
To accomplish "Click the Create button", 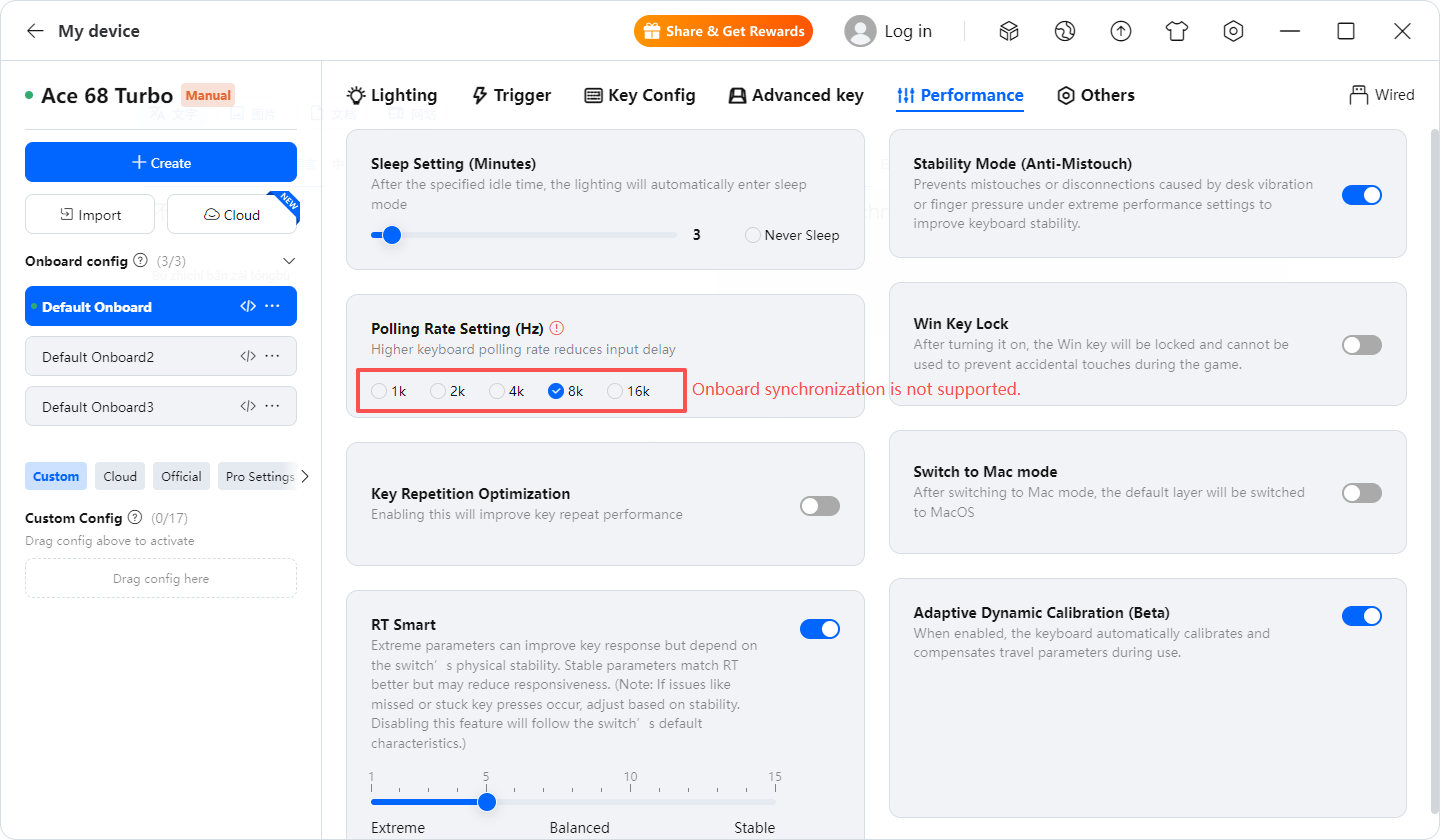I will pos(161,162).
